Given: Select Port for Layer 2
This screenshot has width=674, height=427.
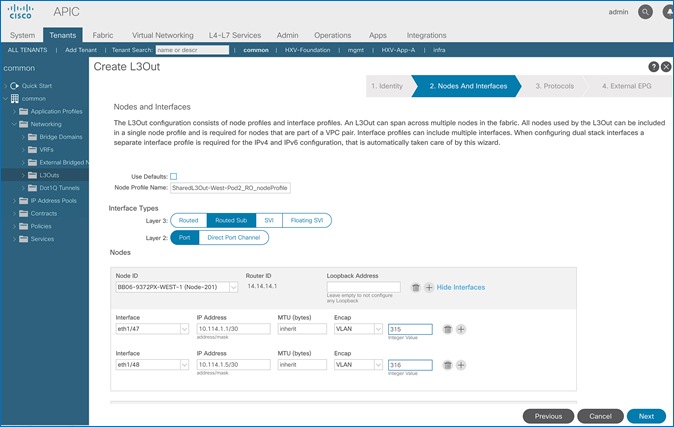Looking at the screenshot, I should click(185, 237).
